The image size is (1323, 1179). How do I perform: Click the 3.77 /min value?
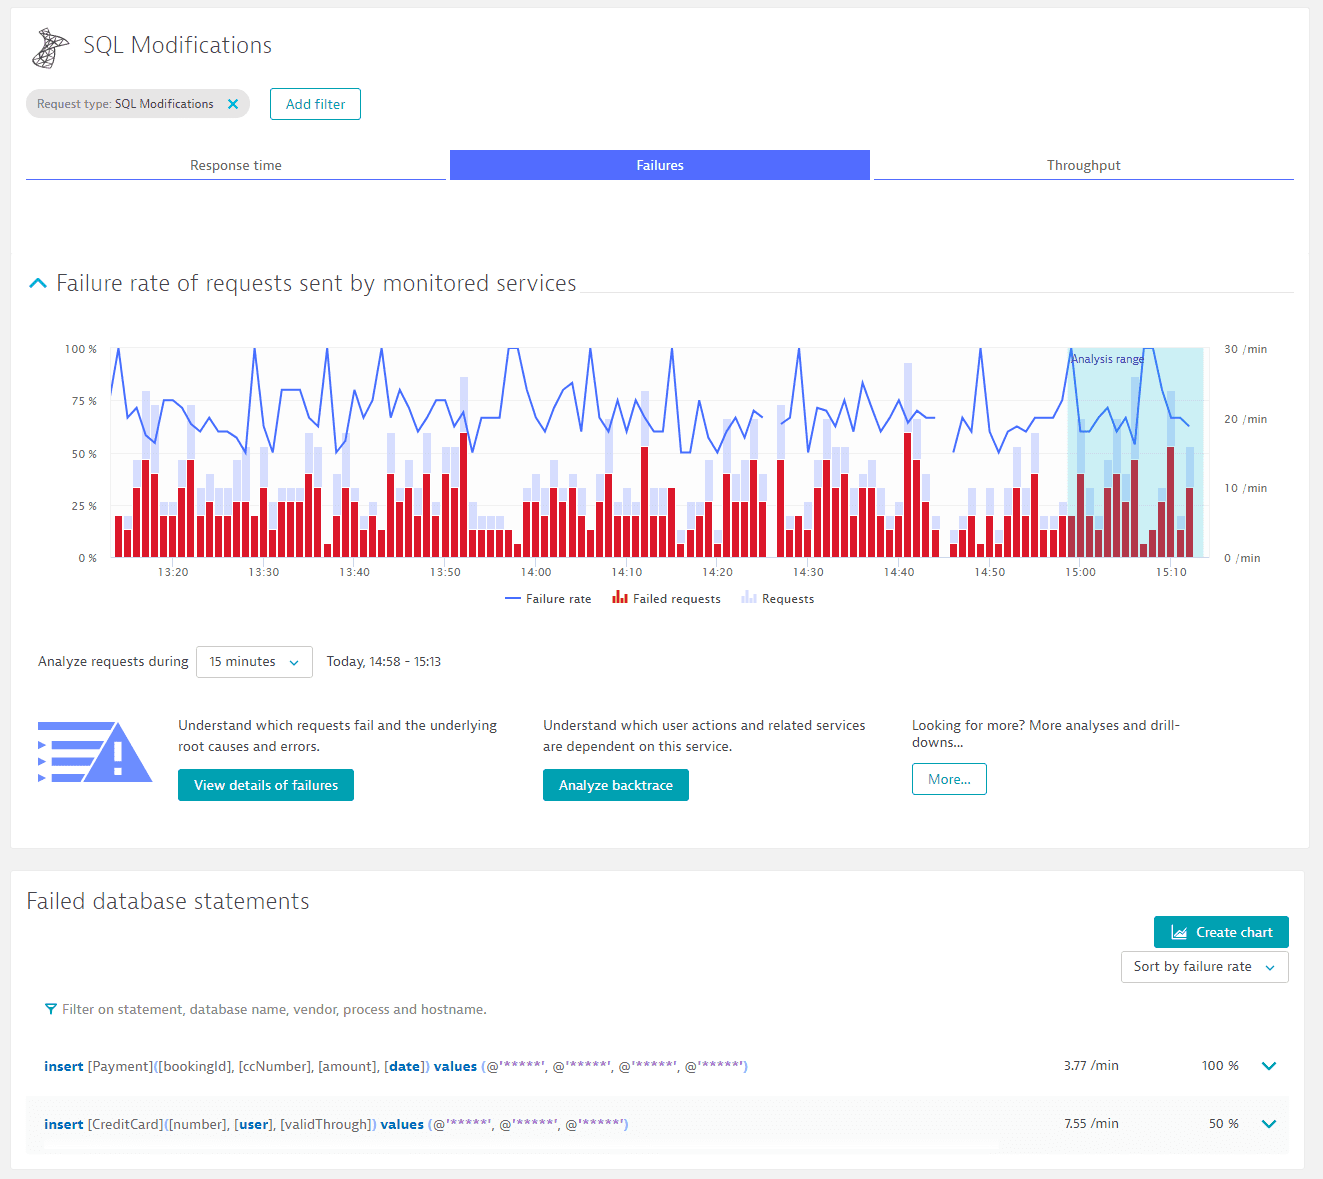pyautogui.click(x=1091, y=1066)
